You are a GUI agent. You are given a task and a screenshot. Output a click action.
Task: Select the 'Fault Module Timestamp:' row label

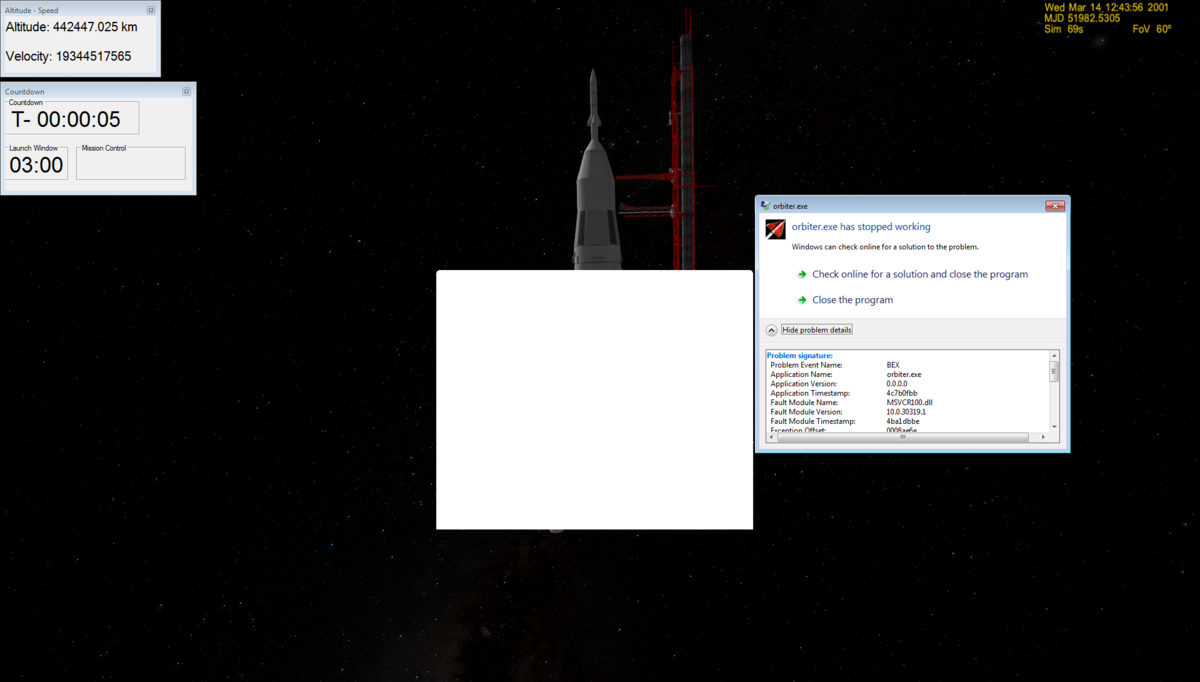click(813, 421)
